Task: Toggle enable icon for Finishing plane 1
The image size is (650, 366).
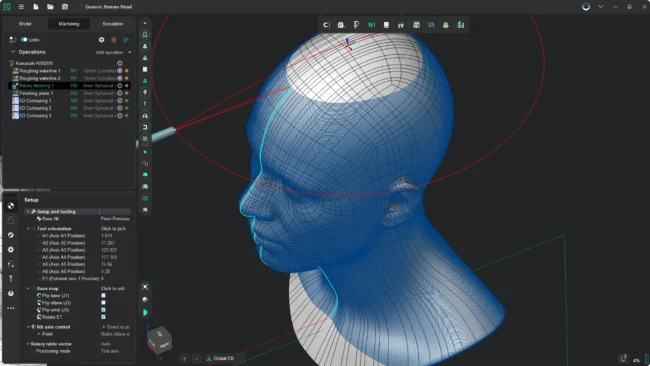Action: pyautogui.click(x=120, y=93)
